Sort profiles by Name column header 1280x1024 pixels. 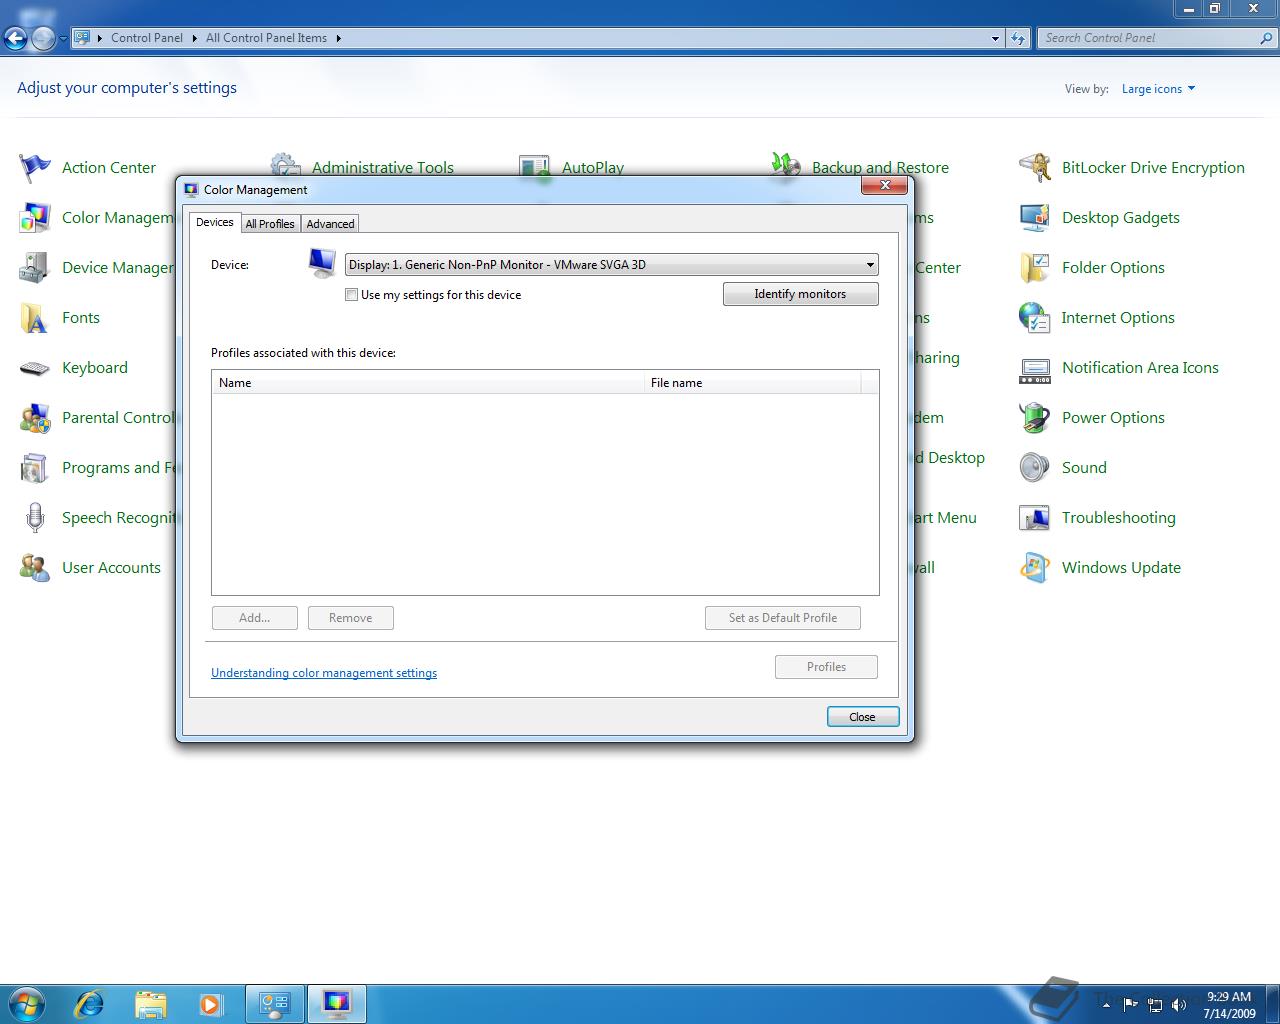[x=428, y=383]
